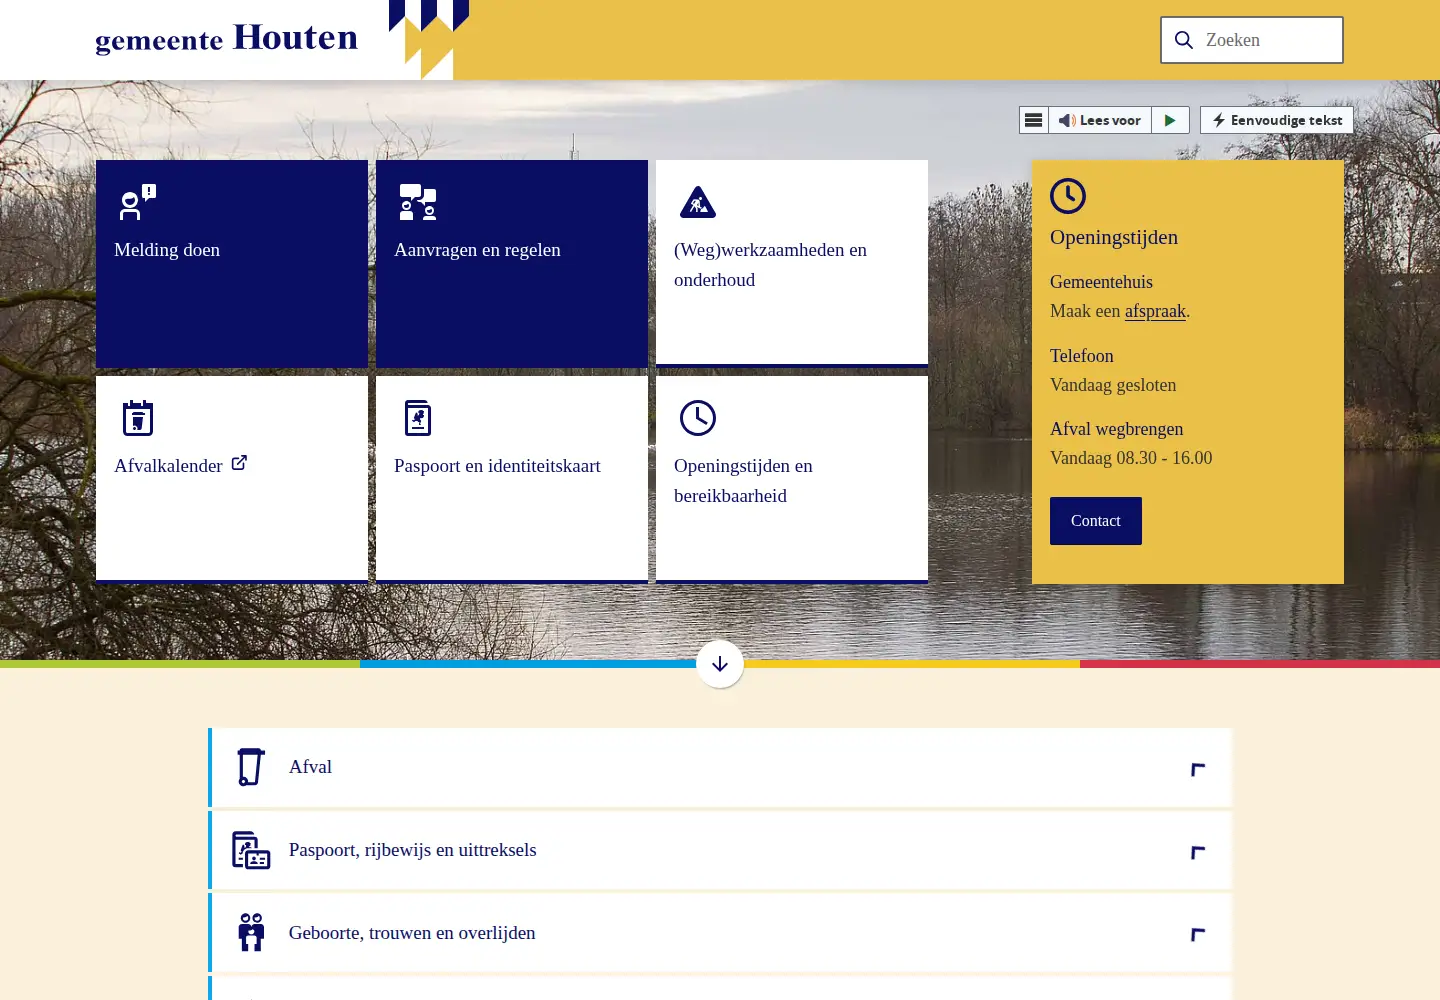Click the passport icon tile
1440x1000 pixels.
(418, 418)
